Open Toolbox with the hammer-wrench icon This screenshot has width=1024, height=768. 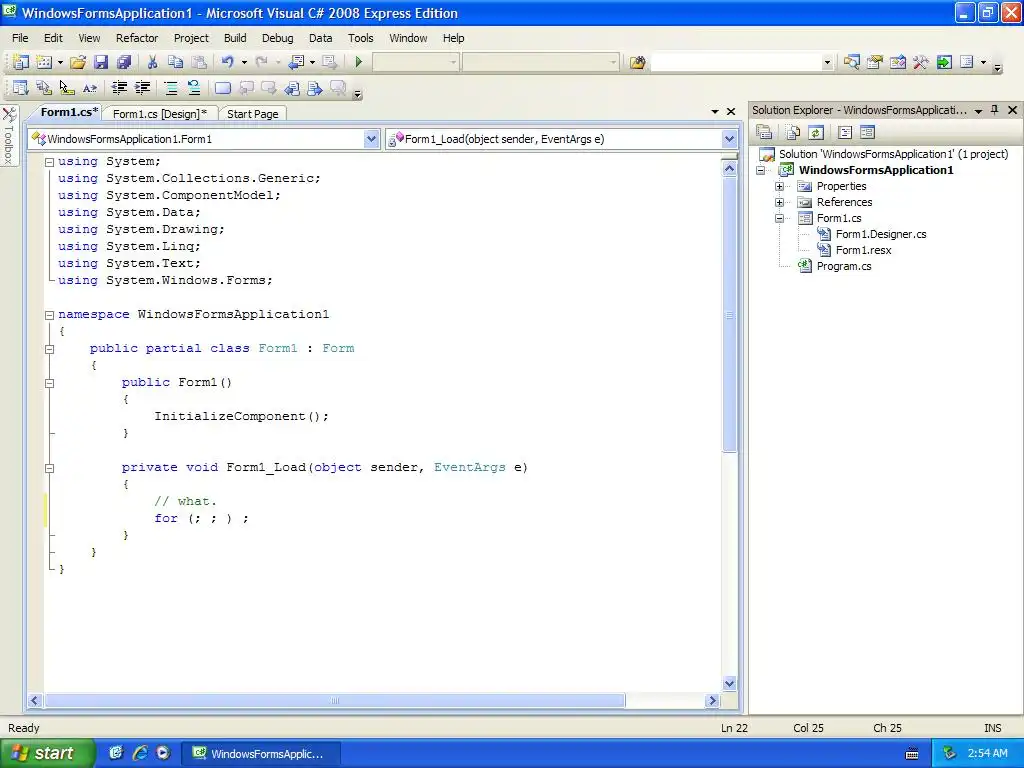pos(921,62)
